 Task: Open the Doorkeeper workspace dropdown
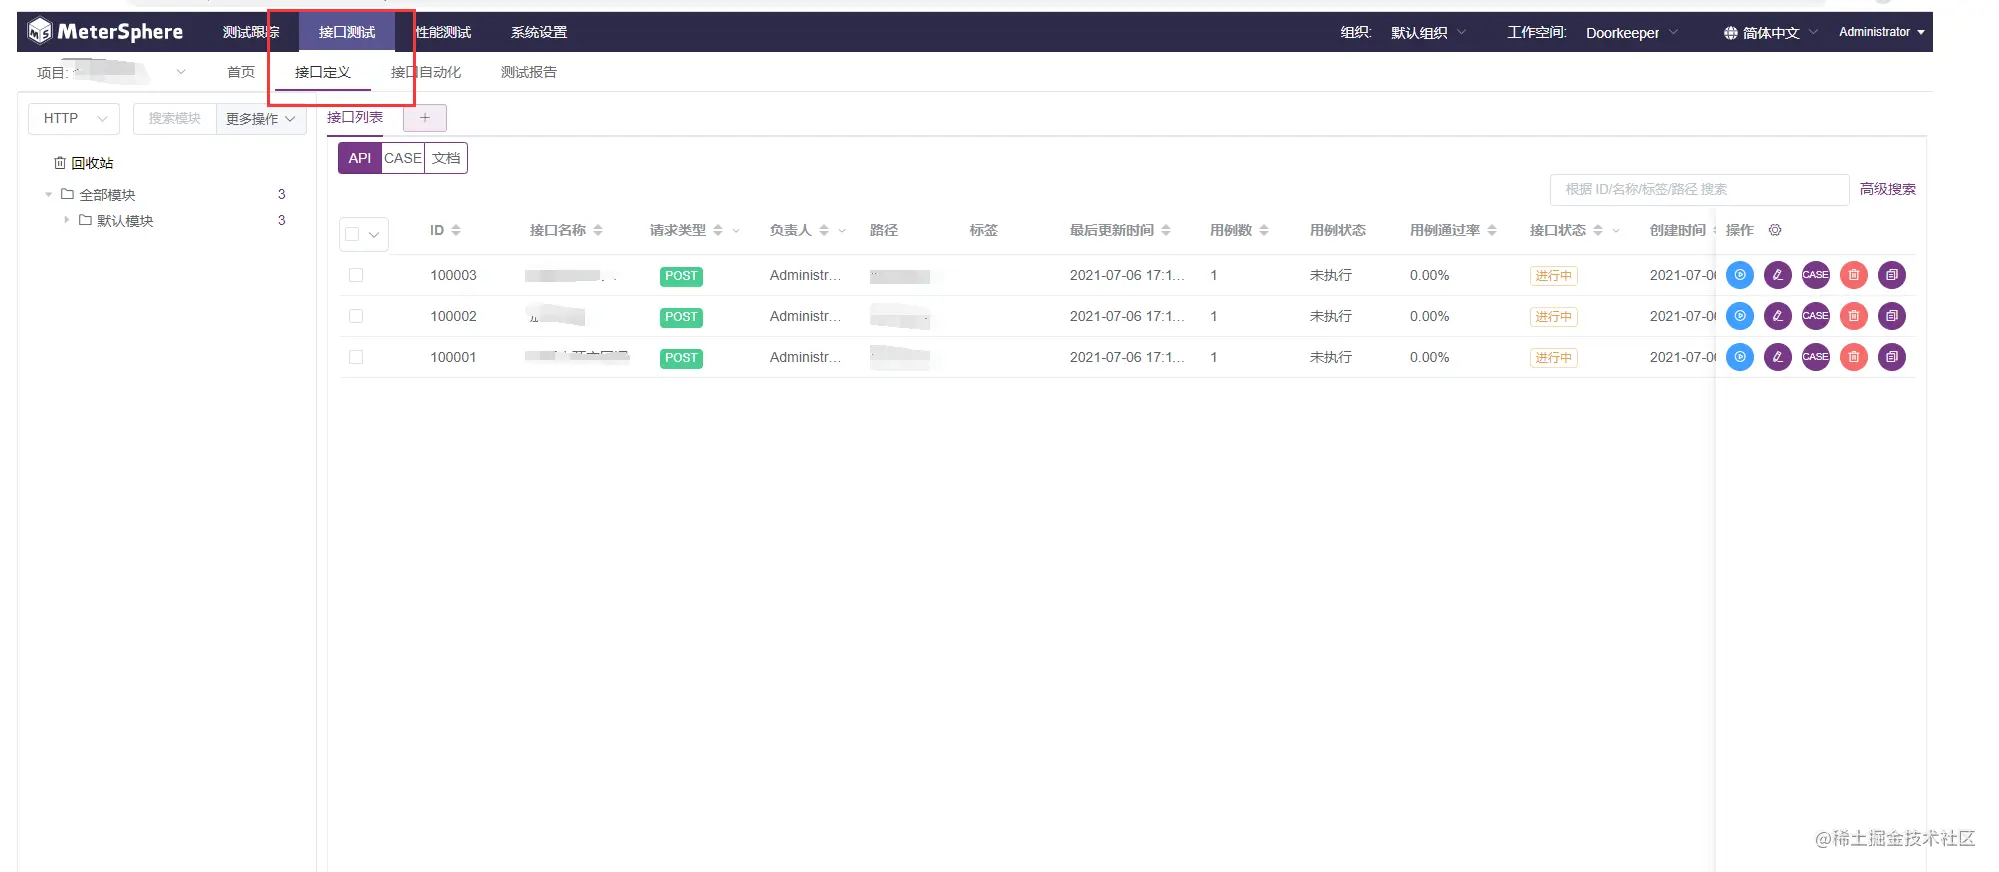click(1632, 33)
